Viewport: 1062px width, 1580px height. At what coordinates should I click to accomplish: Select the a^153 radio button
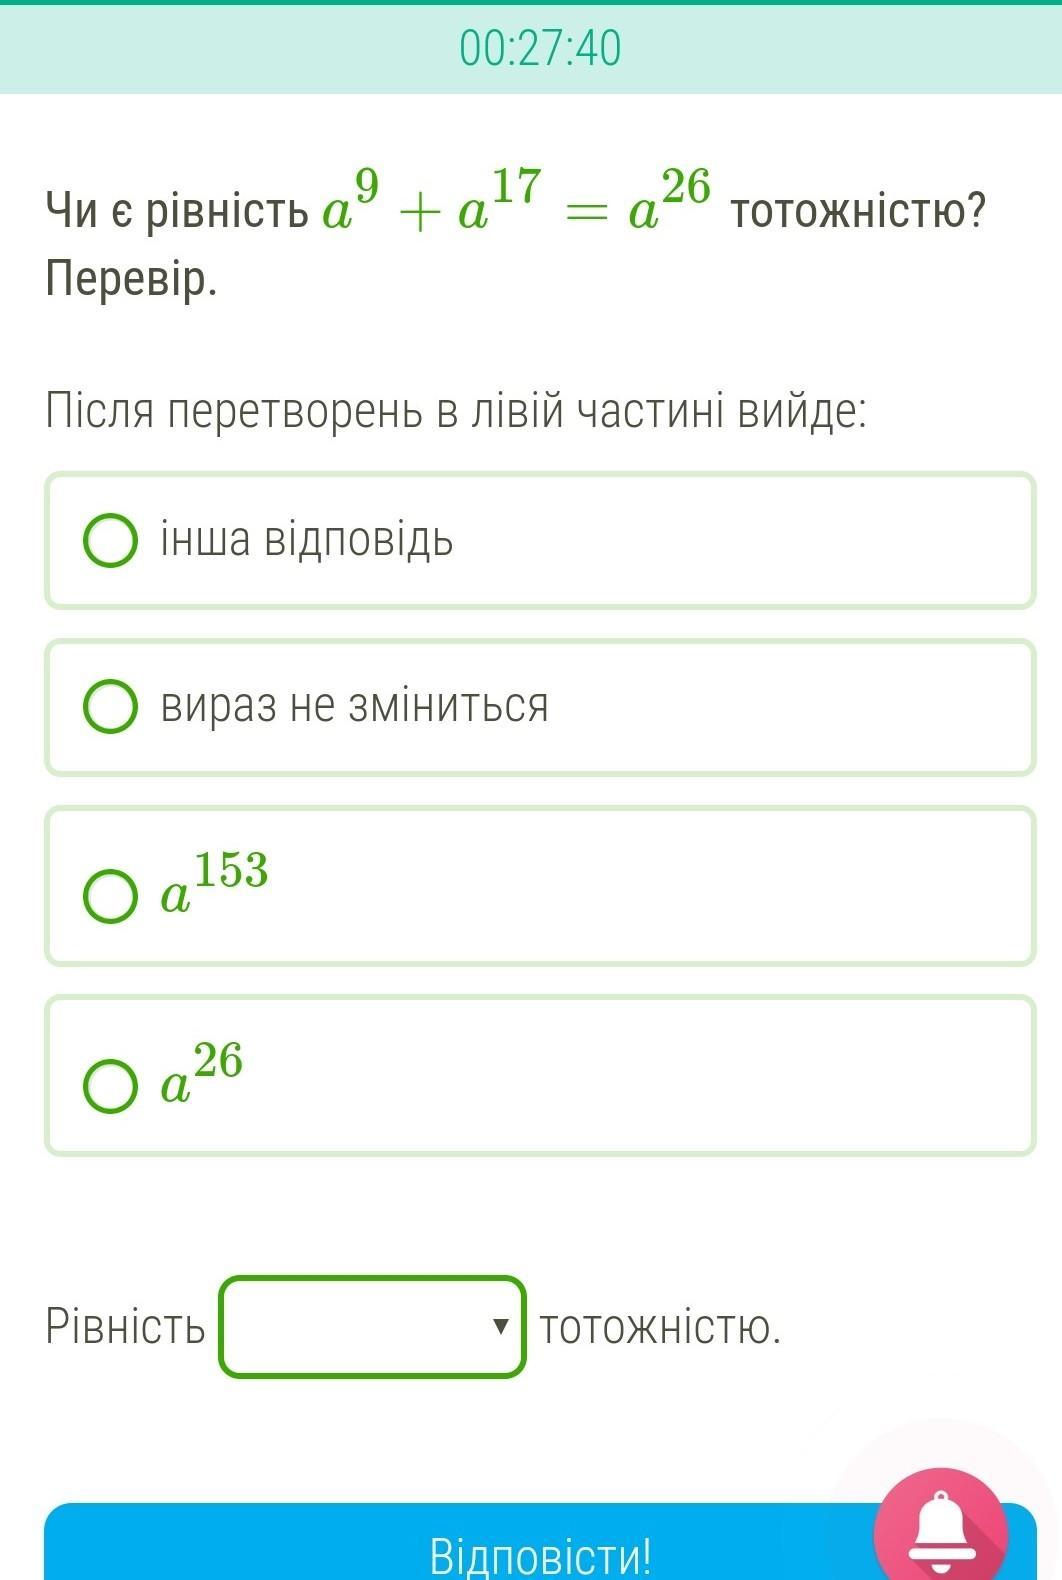pyautogui.click(x=110, y=895)
